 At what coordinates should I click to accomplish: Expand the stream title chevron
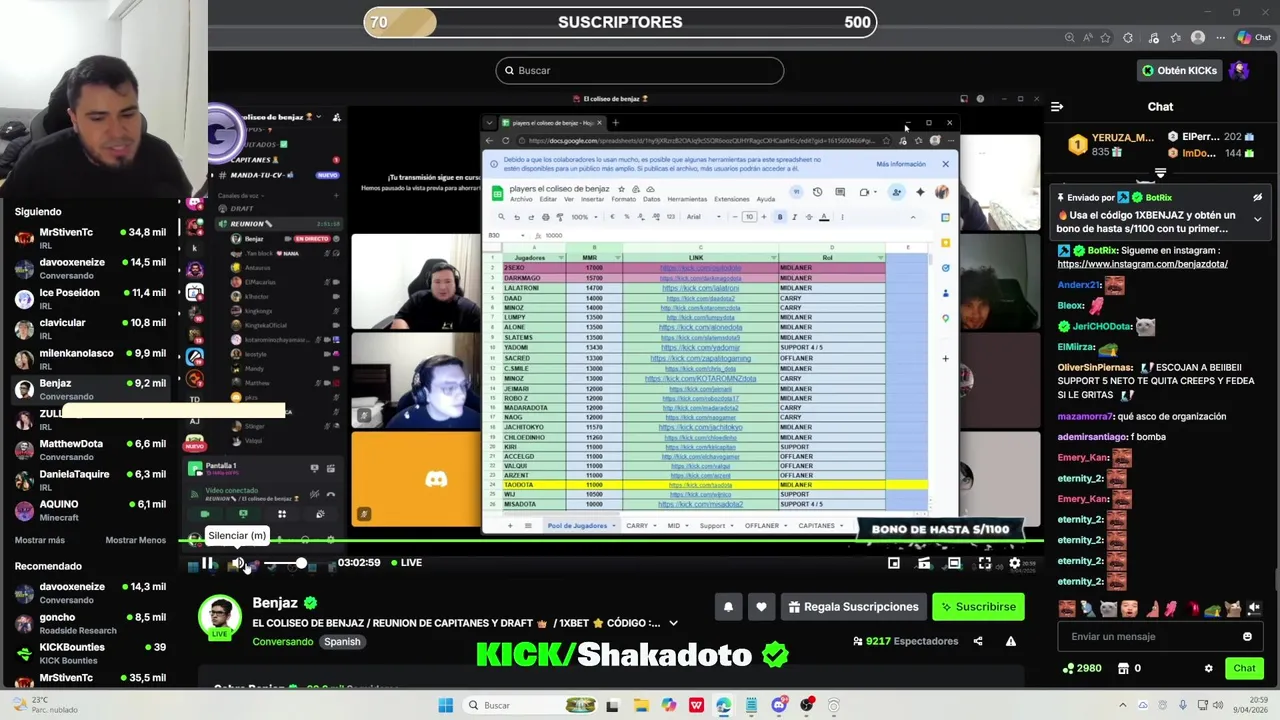coord(673,623)
